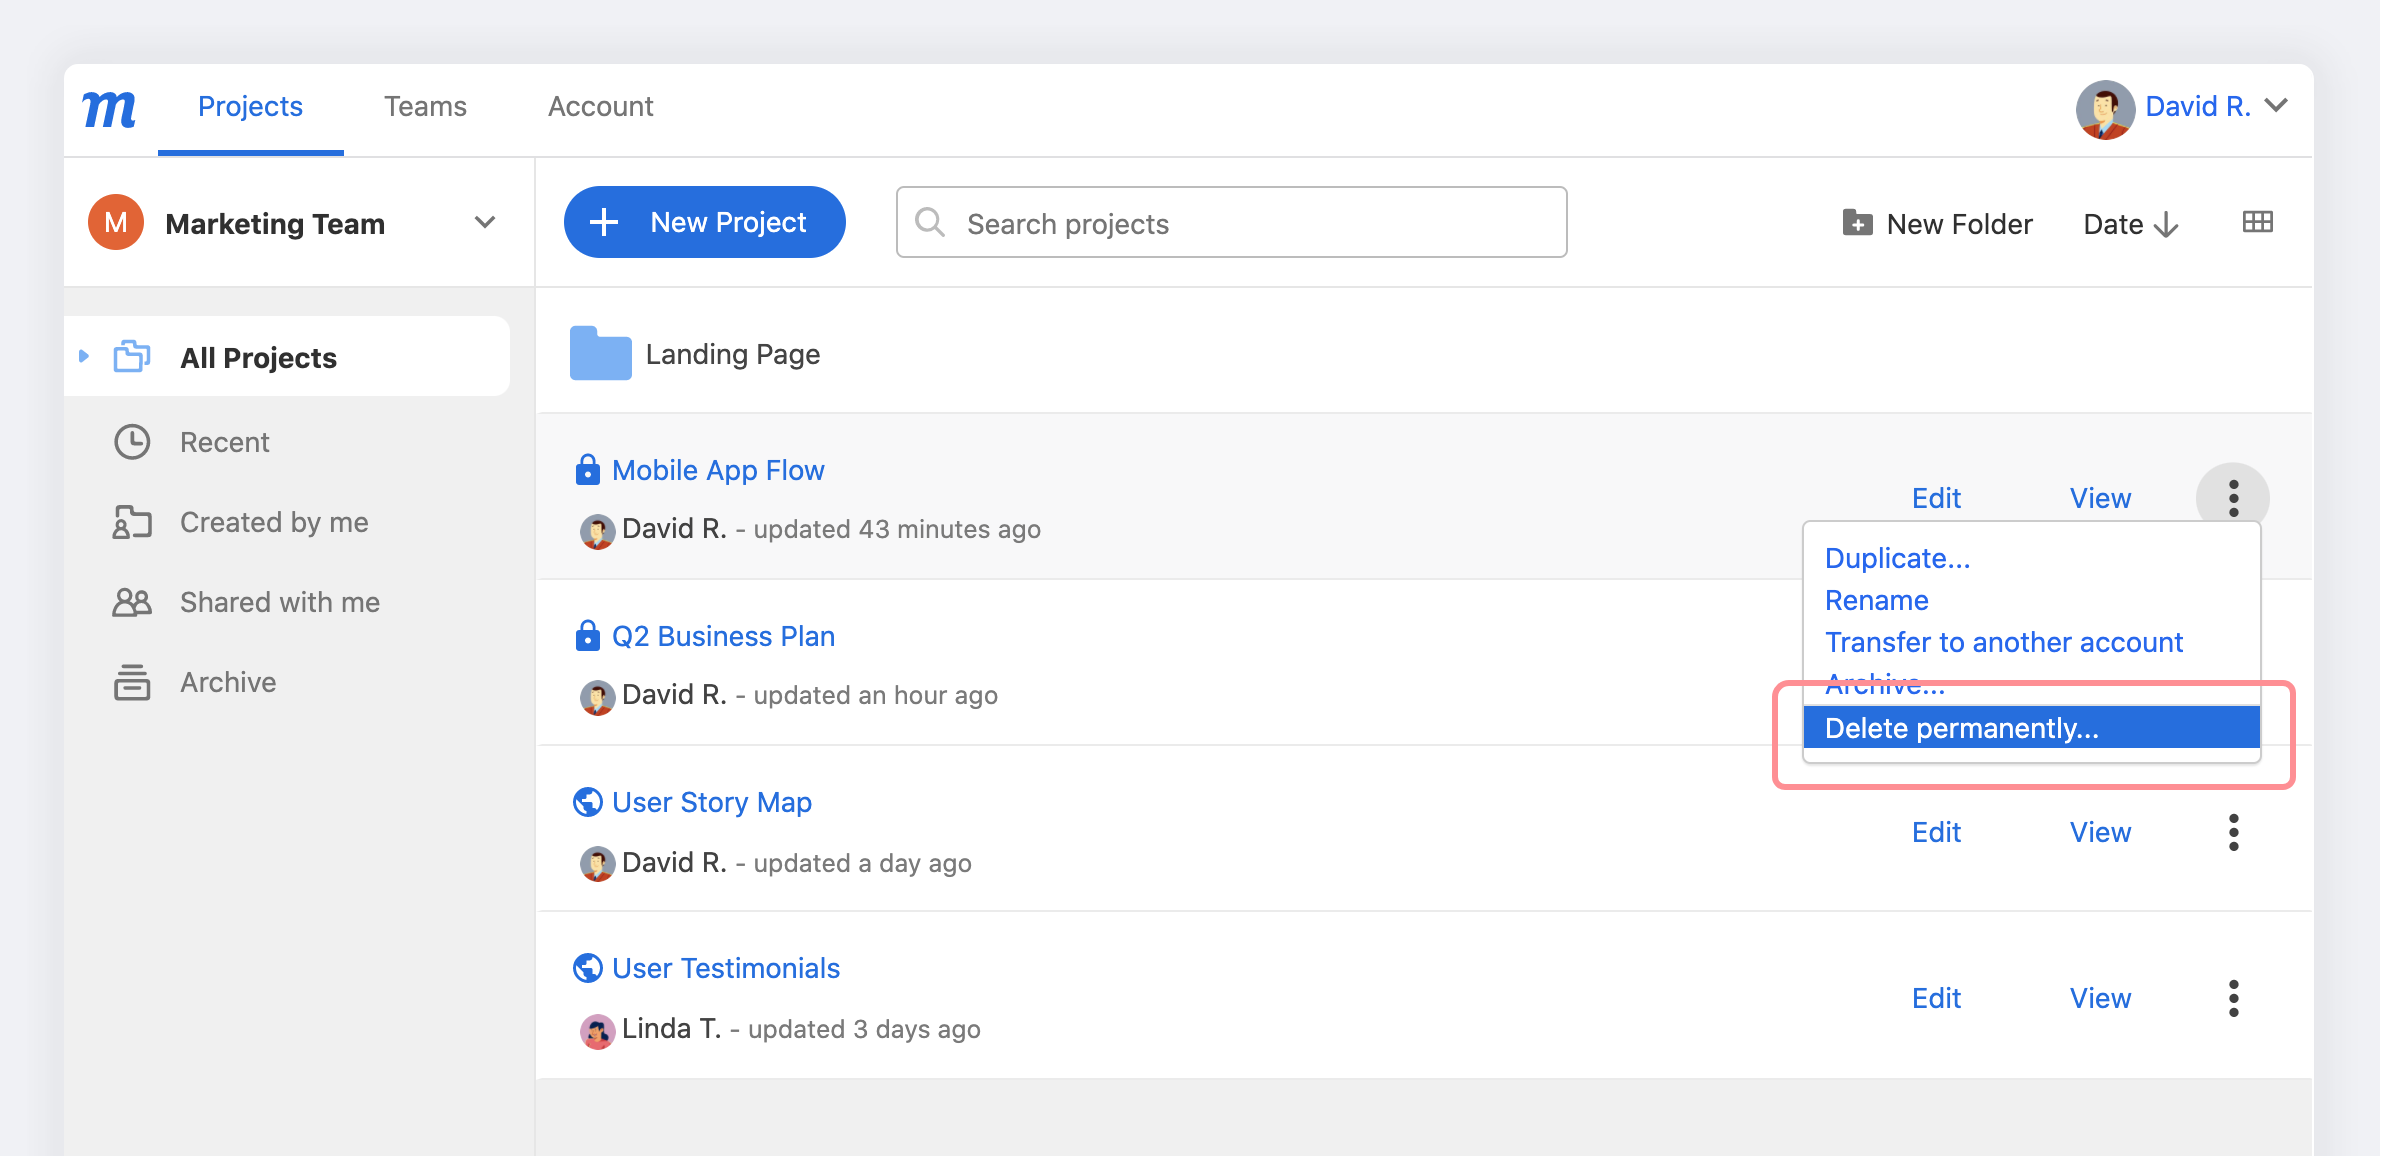Open Recent projects in the sidebar
The image size is (2382, 1156).
click(x=224, y=442)
